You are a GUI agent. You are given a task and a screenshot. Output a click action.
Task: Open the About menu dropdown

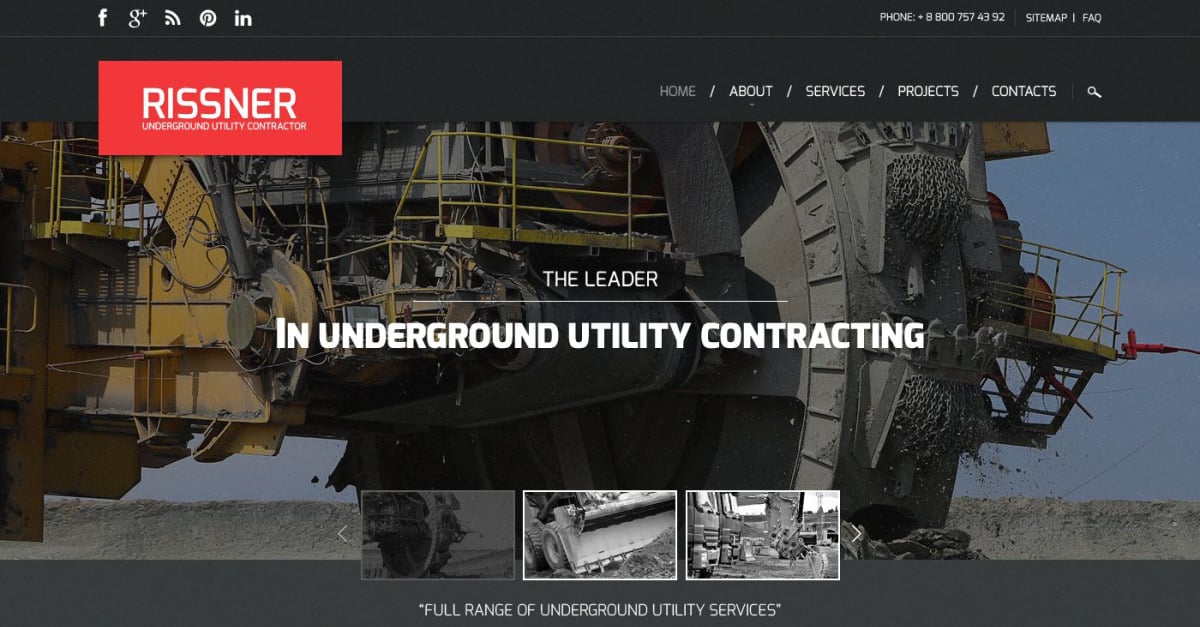(751, 91)
